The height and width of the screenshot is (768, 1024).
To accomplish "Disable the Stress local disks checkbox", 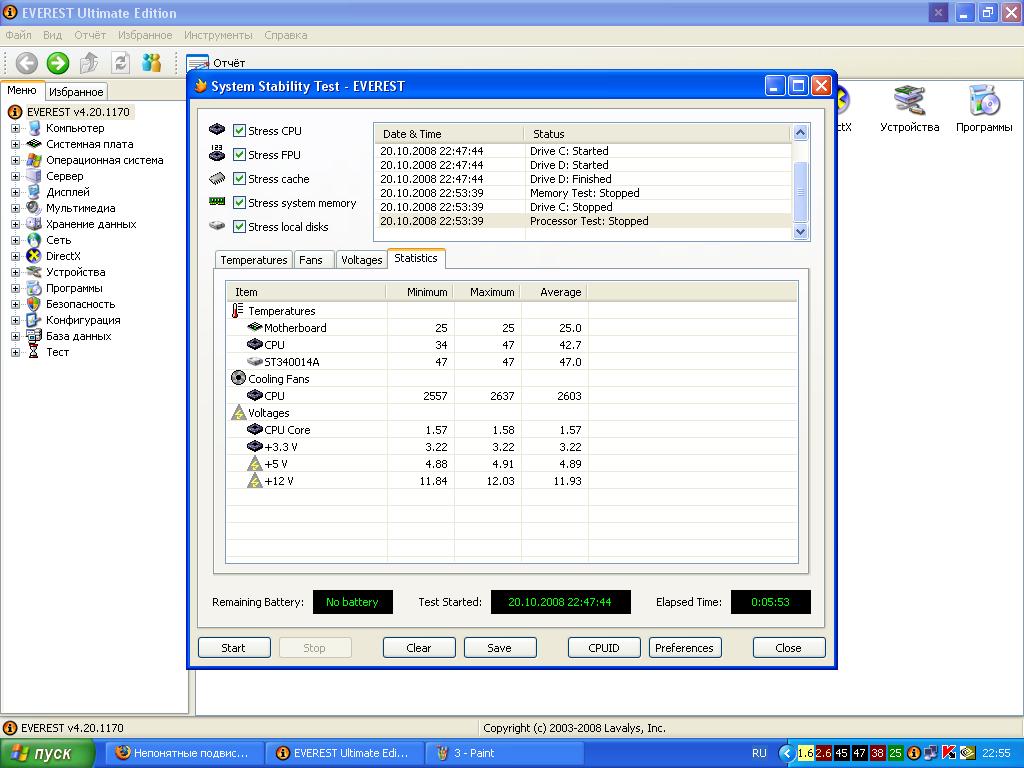I will point(240,227).
